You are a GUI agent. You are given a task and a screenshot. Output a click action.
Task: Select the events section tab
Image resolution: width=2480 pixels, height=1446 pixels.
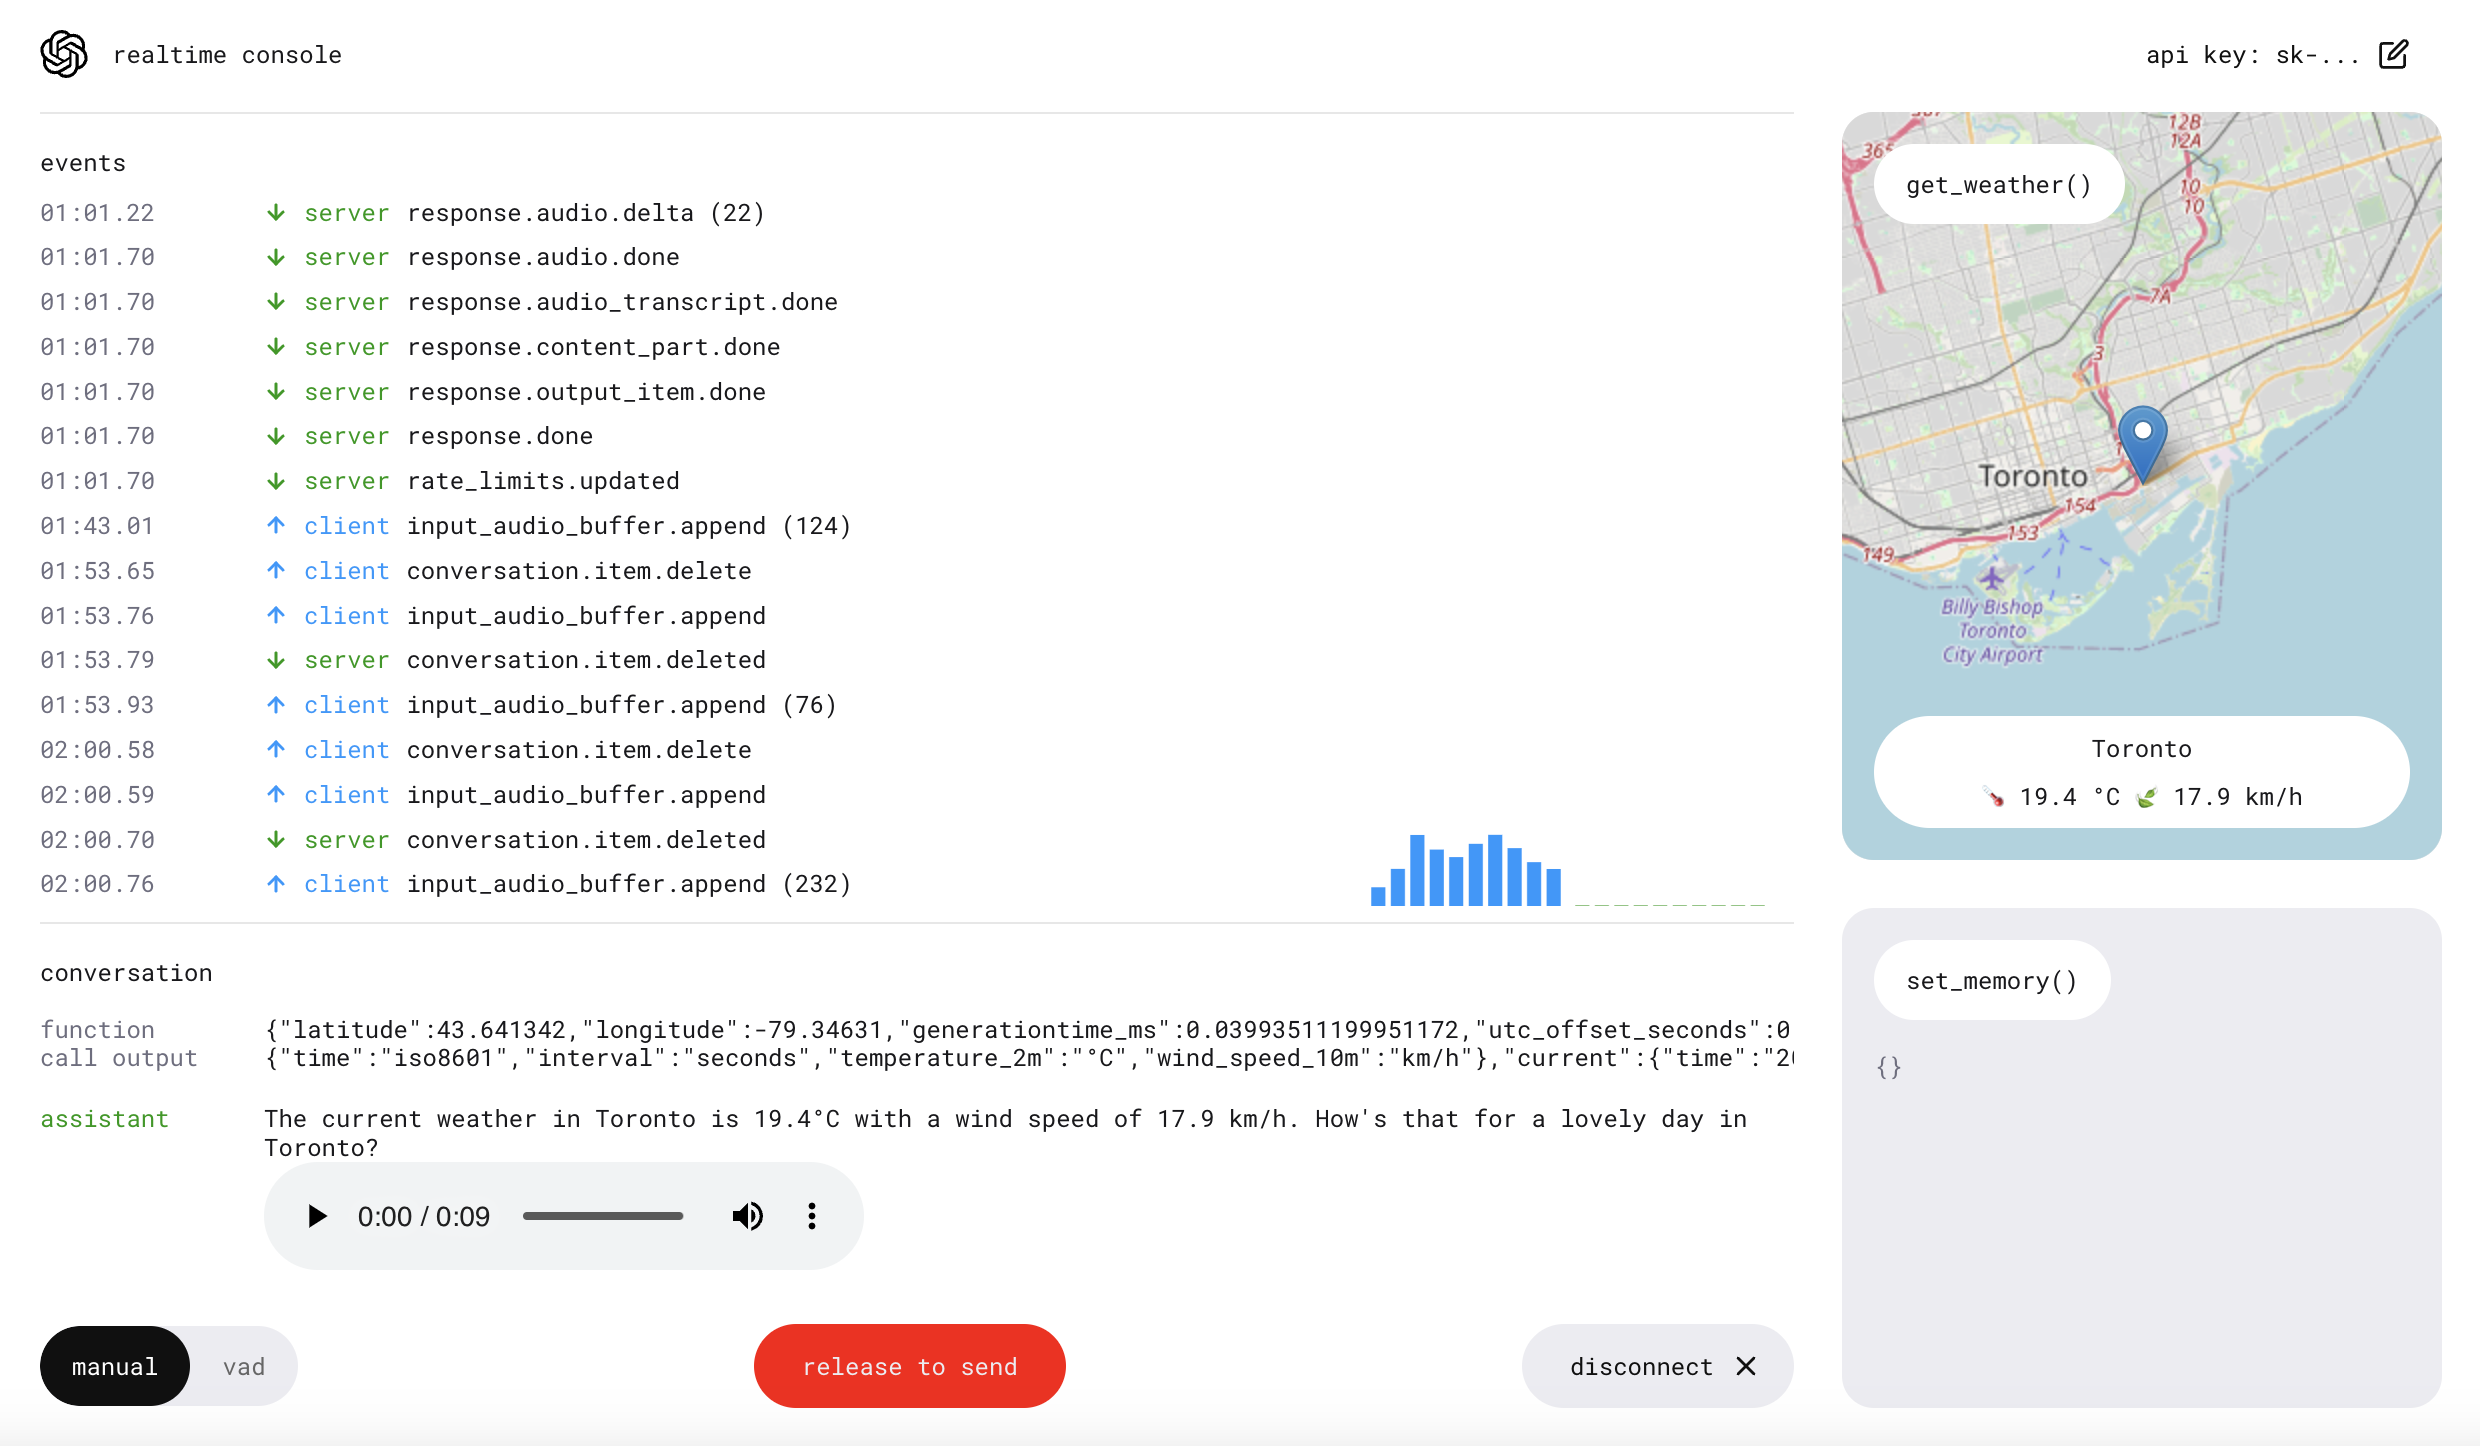pos(83,162)
